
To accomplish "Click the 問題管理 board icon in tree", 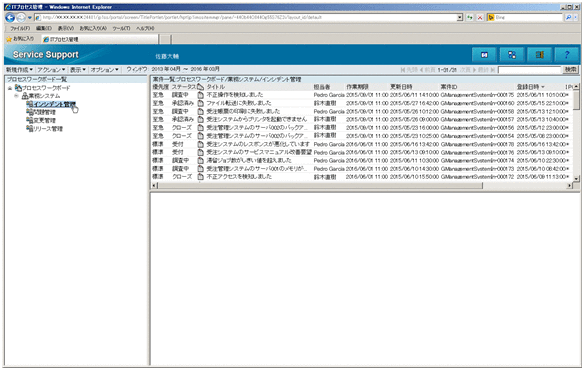I will click(30, 112).
